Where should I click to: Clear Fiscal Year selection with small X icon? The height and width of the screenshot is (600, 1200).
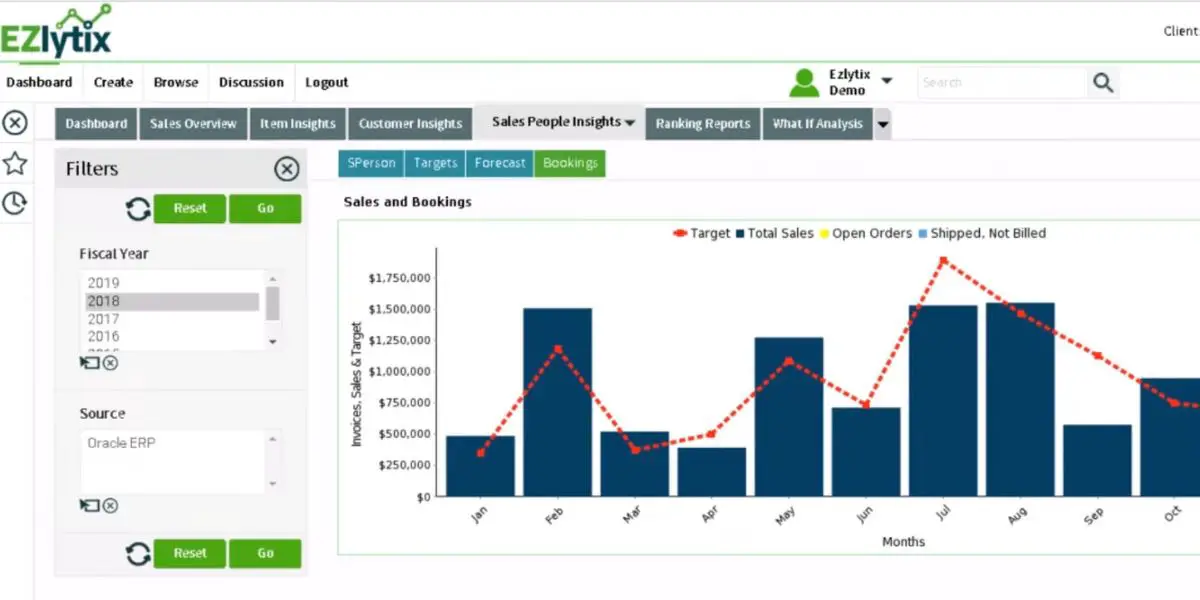pyautogui.click(x=110, y=362)
